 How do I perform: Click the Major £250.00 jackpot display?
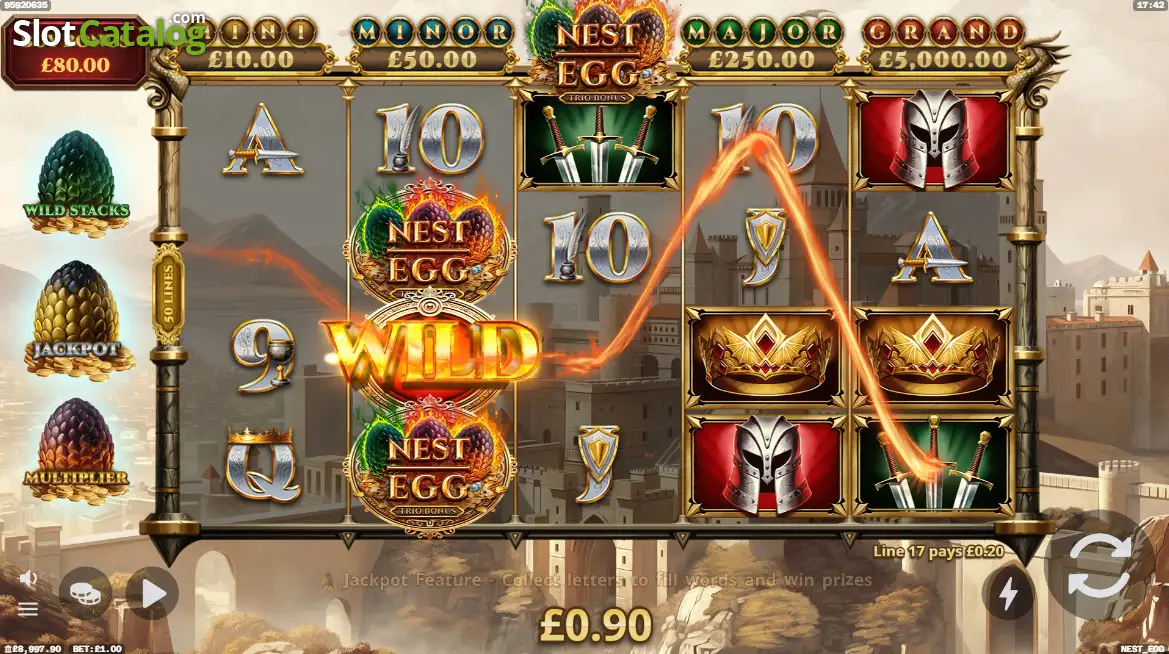click(762, 46)
